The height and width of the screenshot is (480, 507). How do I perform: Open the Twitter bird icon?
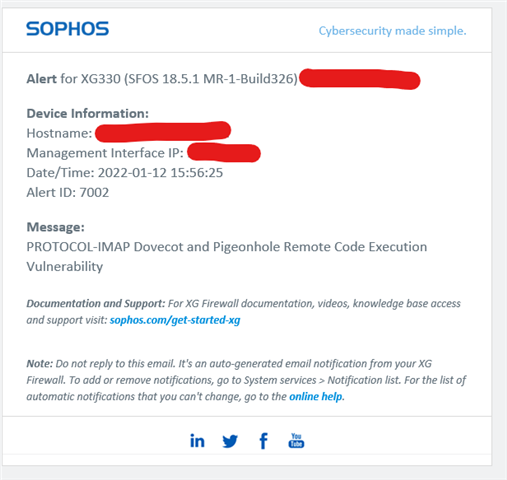point(230,441)
